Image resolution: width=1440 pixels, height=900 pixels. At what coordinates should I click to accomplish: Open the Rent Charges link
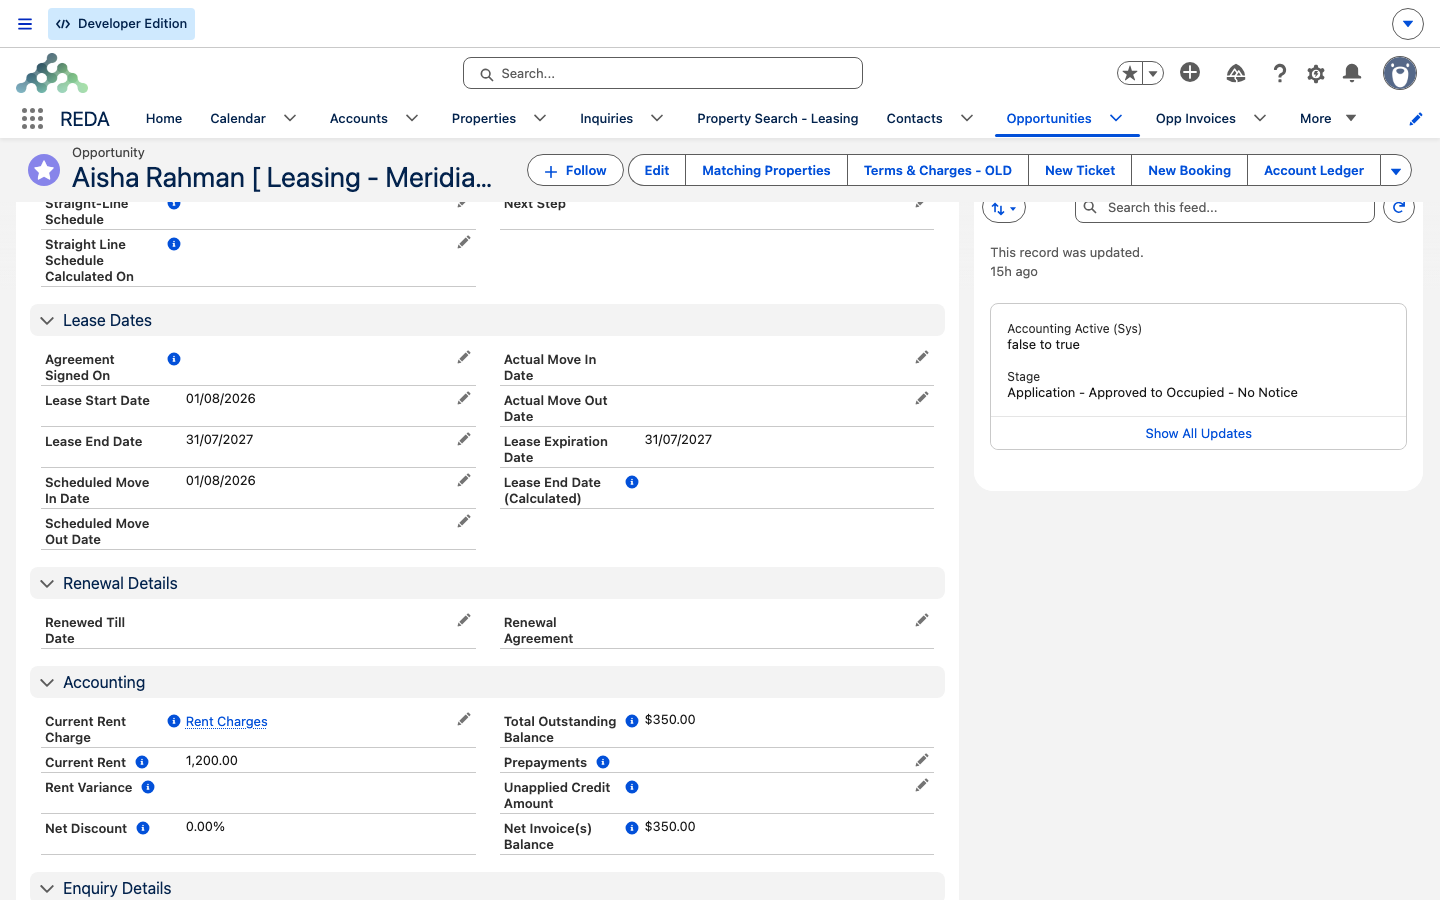coord(227,721)
